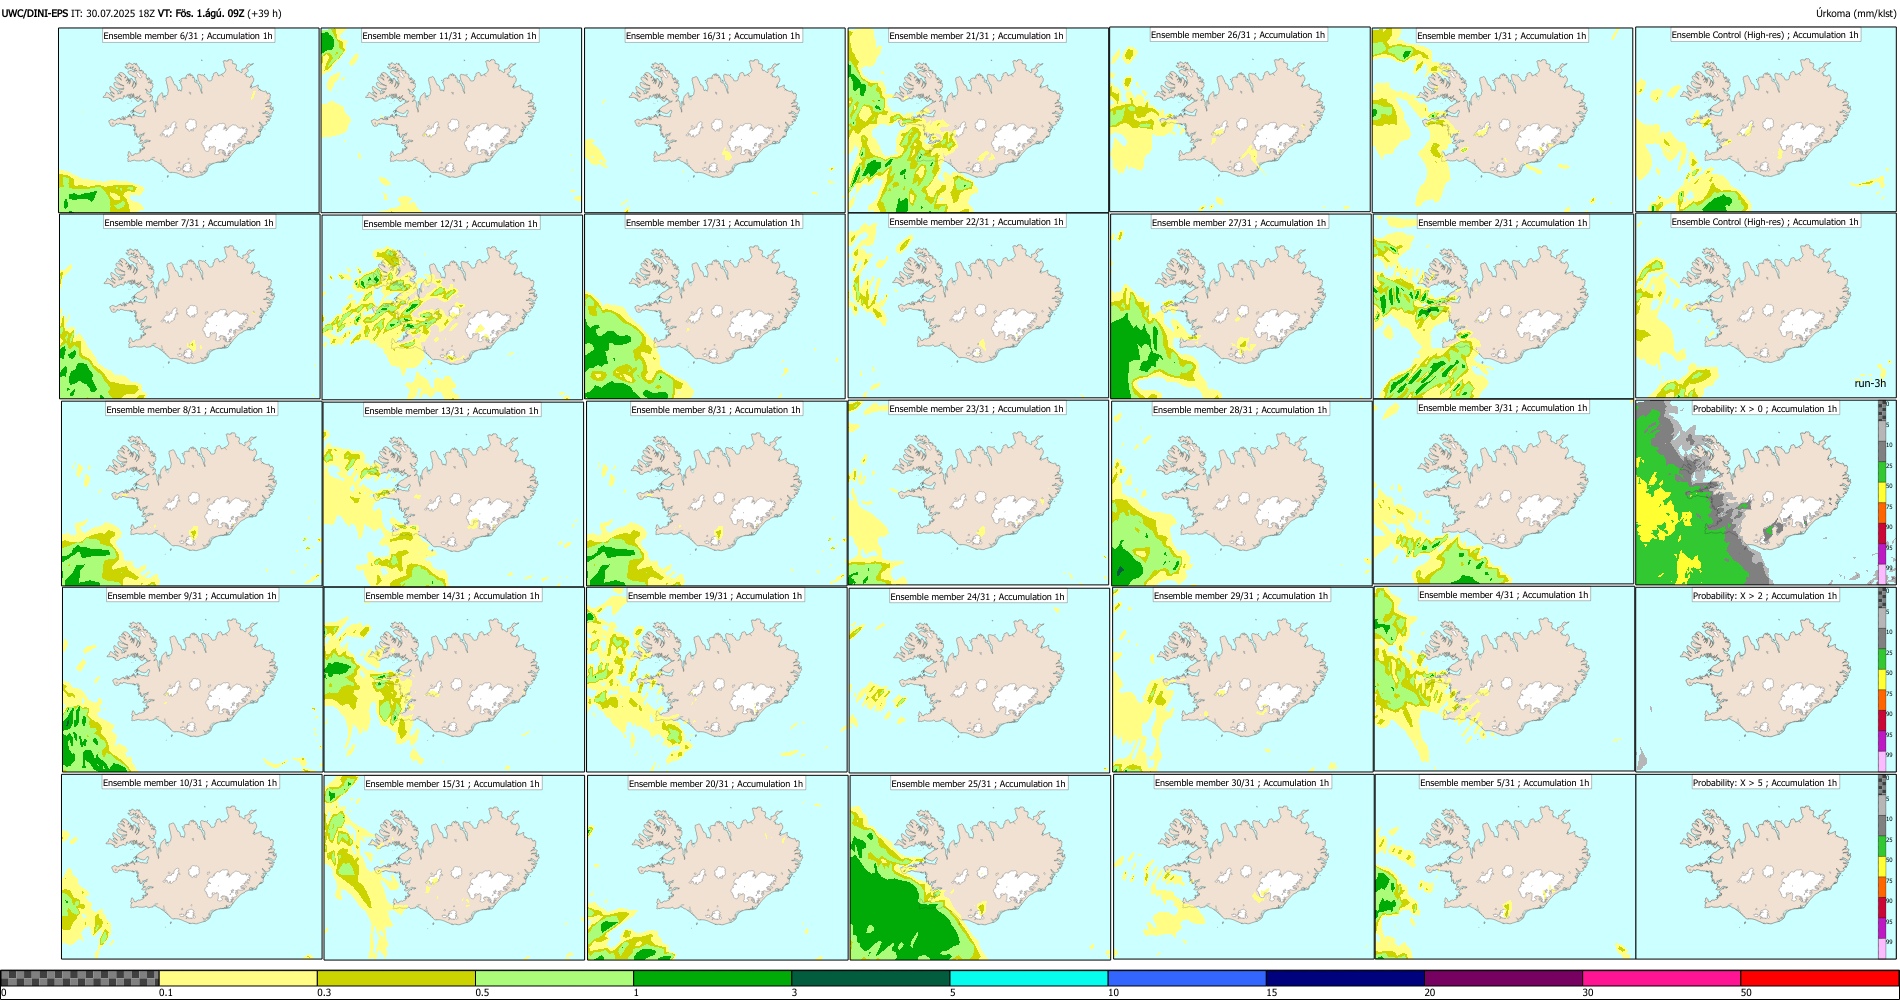
Task: Select the Ensemble member 25/31 map panel
Action: (x=980, y=868)
